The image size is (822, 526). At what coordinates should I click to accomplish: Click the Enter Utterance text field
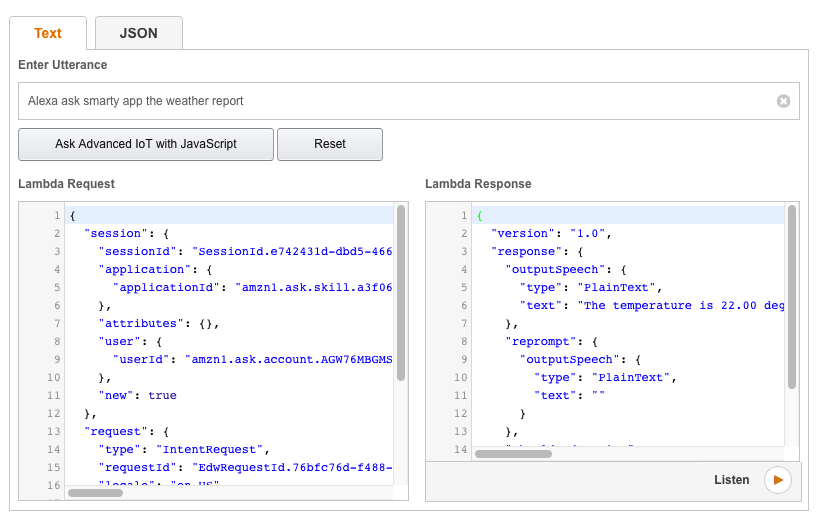[x=395, y=101]
